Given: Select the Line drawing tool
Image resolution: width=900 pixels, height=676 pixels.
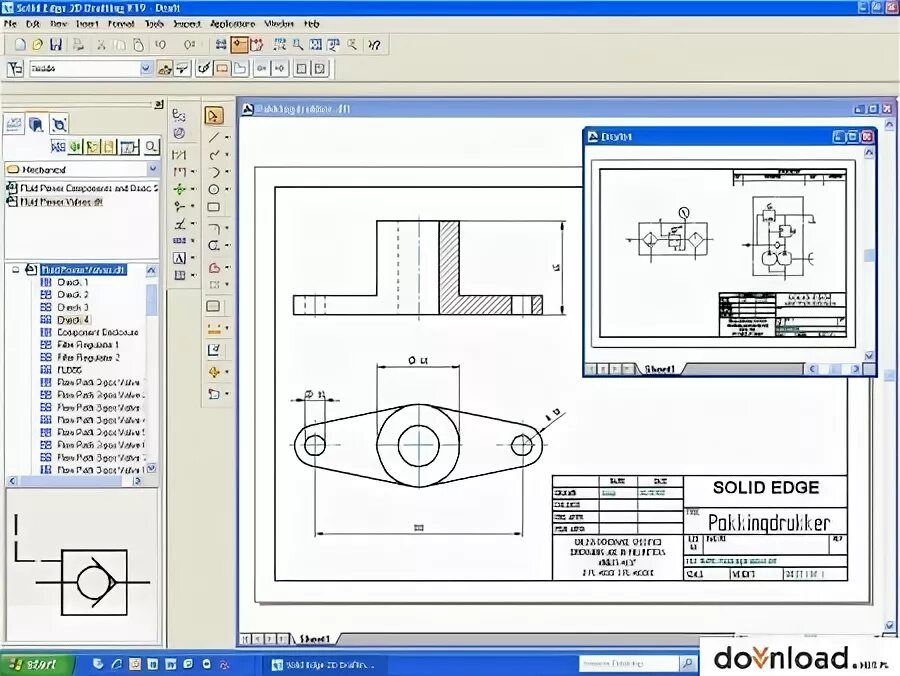Looking at the screenshot, I should pyautogui.click(x=214, y=137).
